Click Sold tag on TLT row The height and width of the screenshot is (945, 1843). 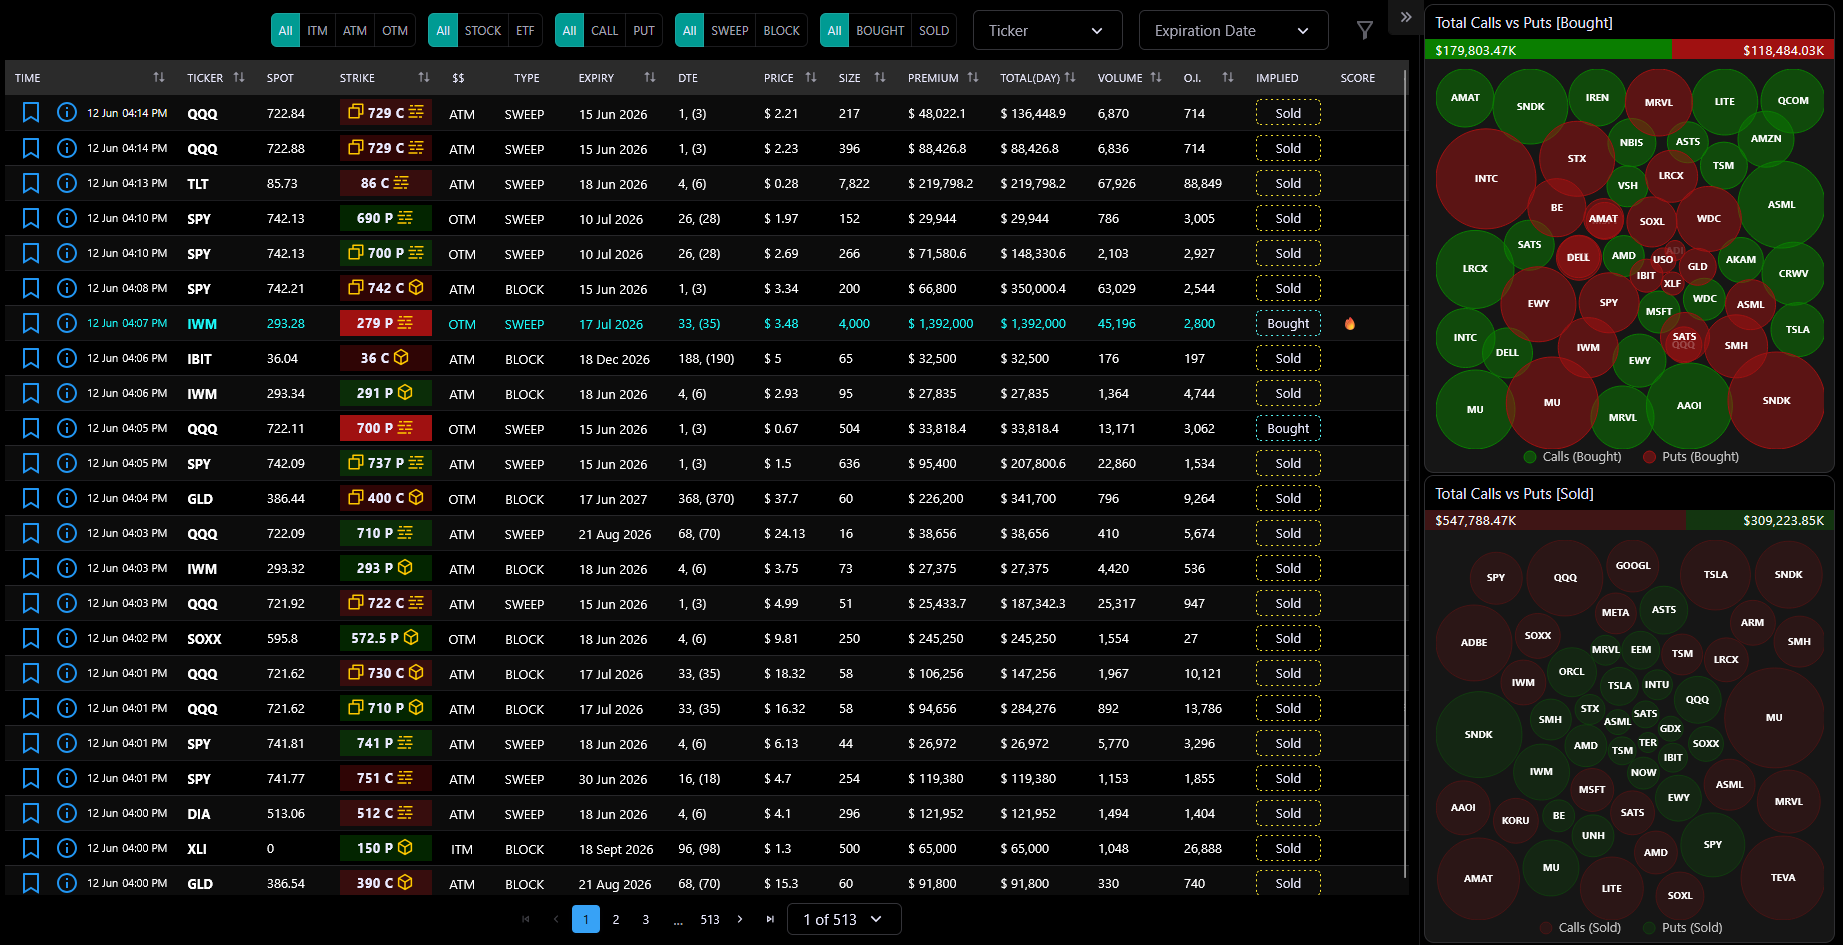point(1288,183)
